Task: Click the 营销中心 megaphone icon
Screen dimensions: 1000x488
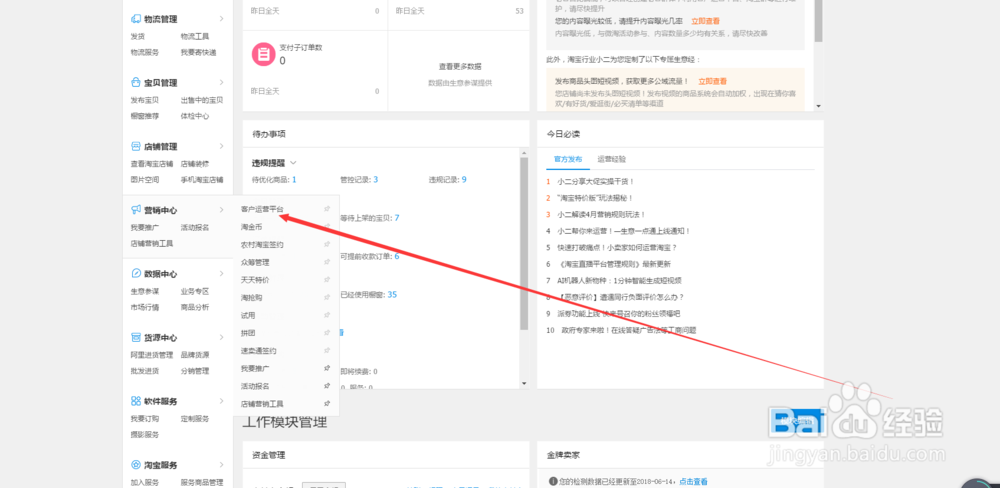Action: coord(136,210)
